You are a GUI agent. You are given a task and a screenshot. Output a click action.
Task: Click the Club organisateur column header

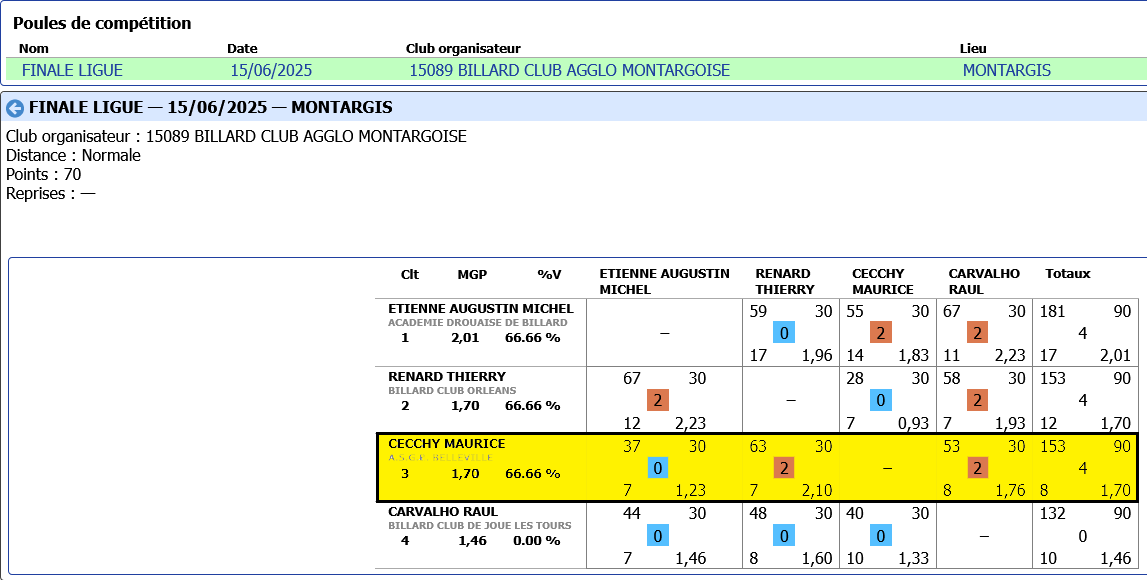pos(463,48)
